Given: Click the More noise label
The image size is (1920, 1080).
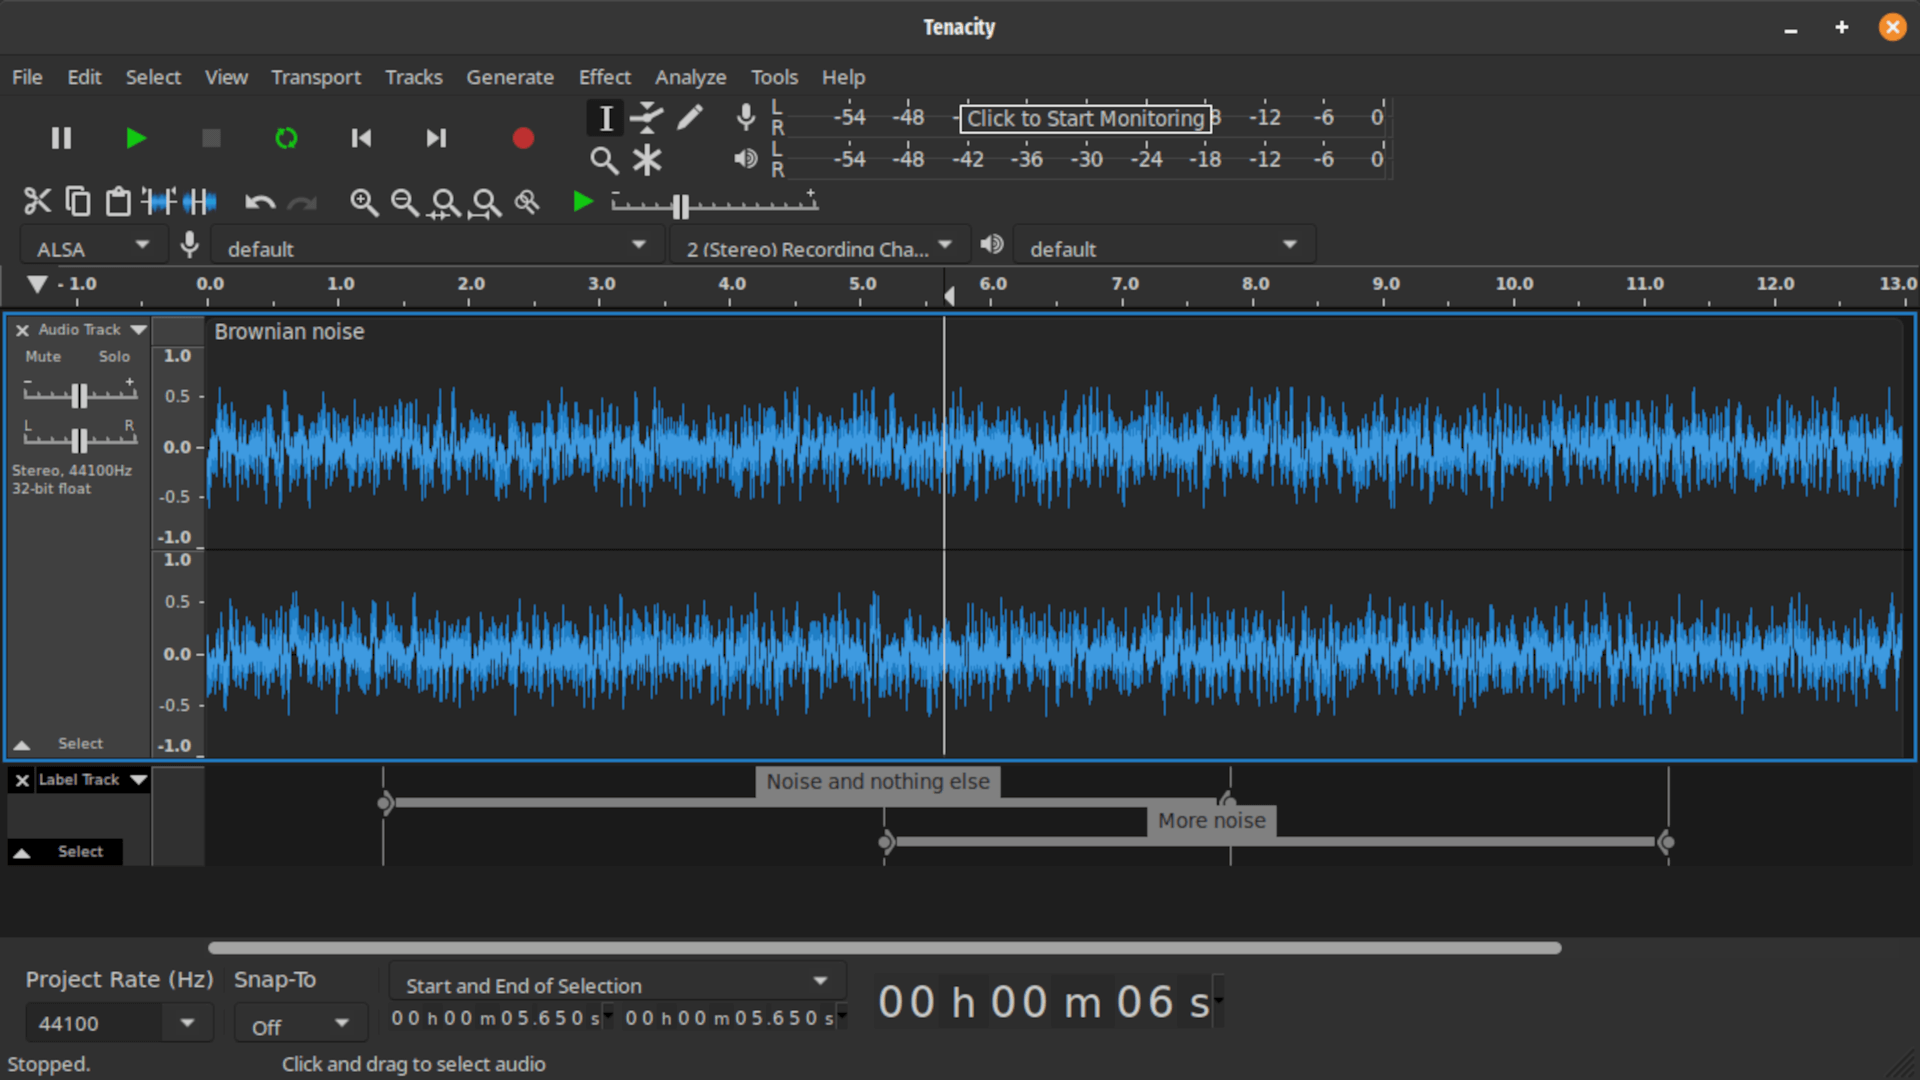Looking at the screenshot, I should (x=1211, y=821).
